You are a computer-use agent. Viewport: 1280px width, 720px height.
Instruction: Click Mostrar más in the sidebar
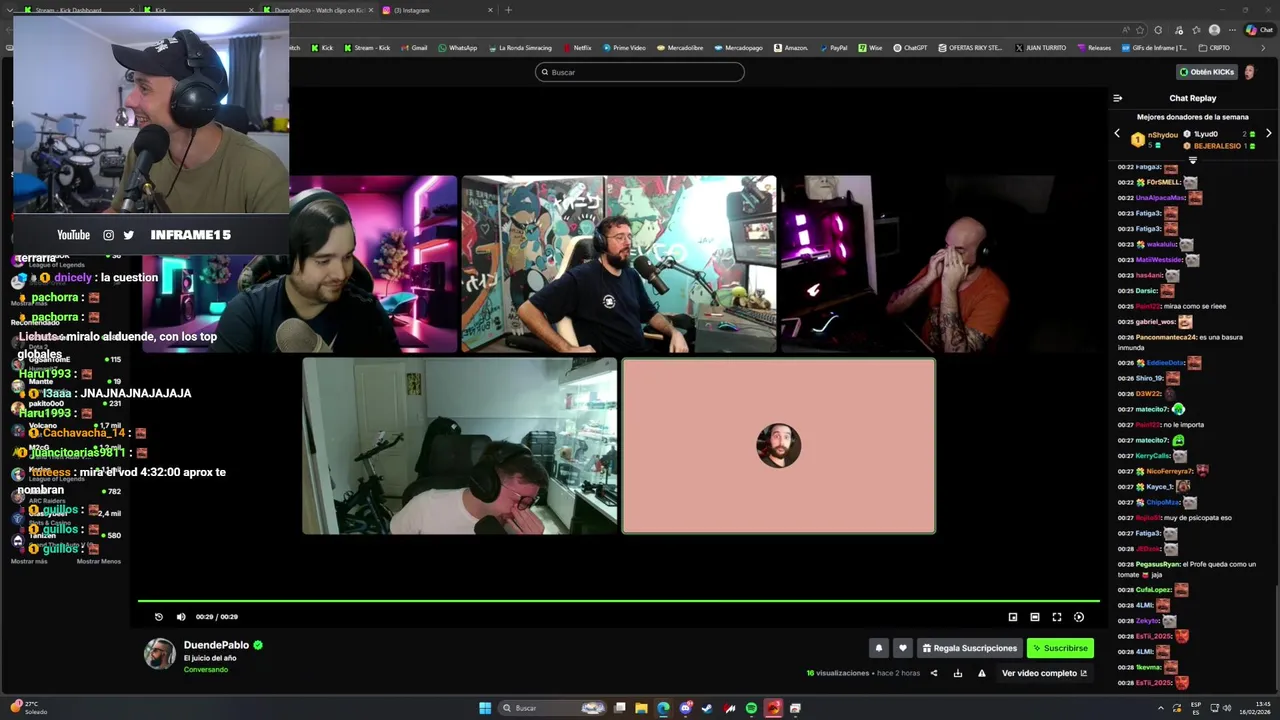coord(29,561)
